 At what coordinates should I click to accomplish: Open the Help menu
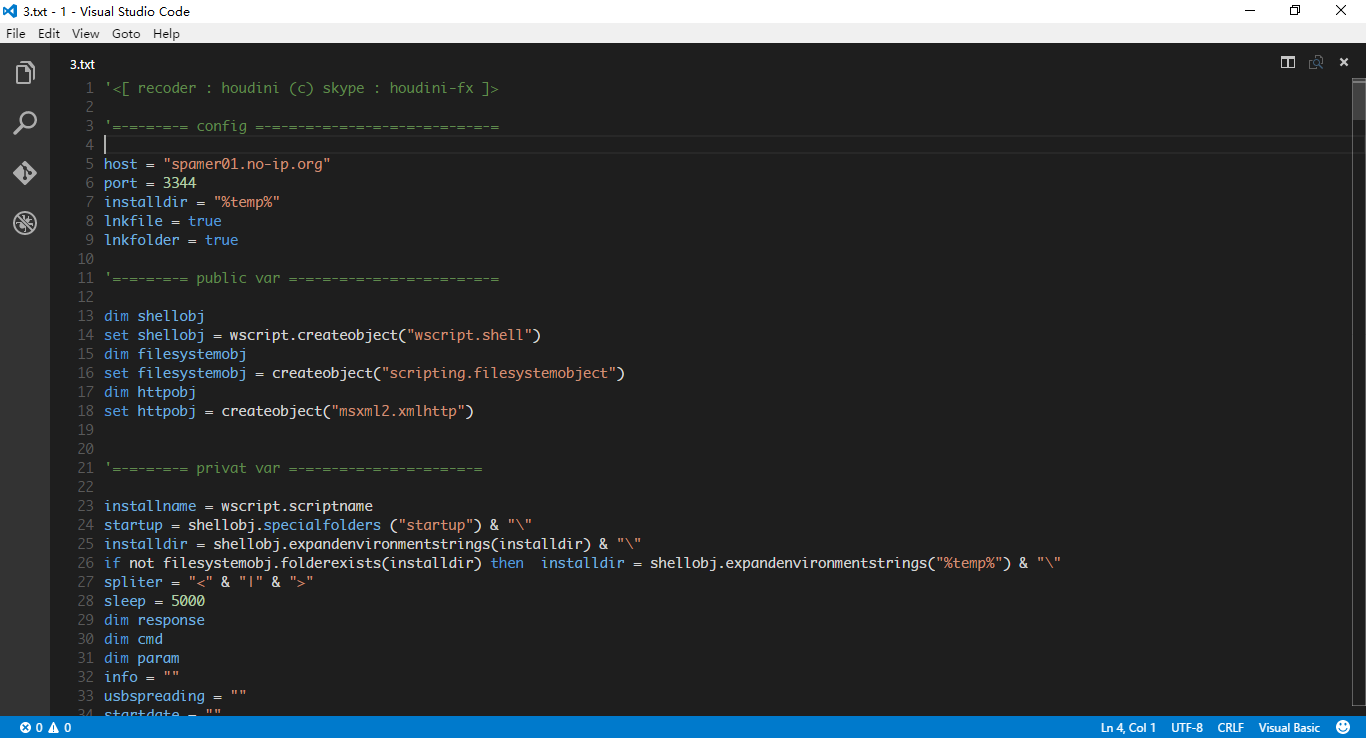(x=166, y=33)
